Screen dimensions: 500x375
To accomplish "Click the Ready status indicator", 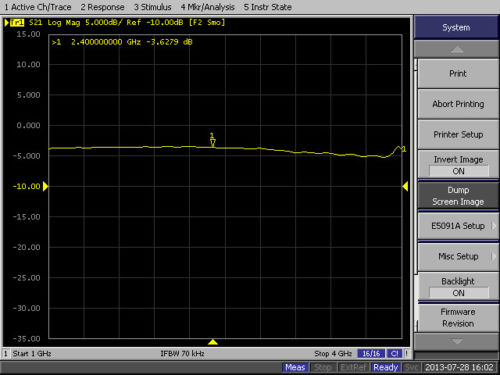I will [x=386, y=367].
